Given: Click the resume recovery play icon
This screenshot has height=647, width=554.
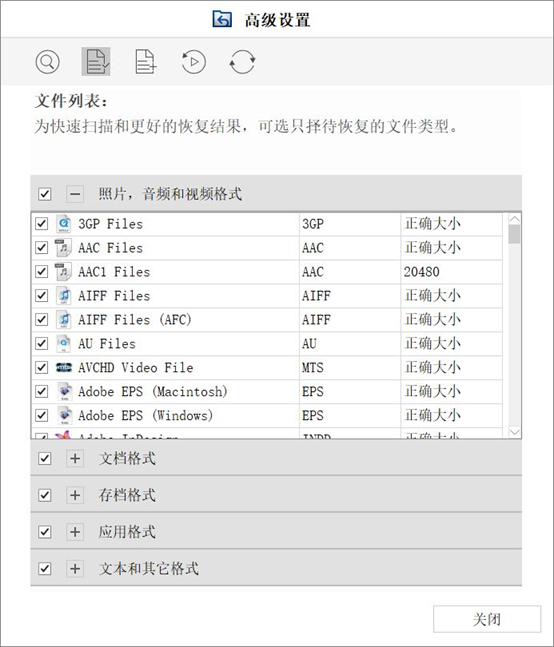Looking at the screenshot, I should 193,62.
